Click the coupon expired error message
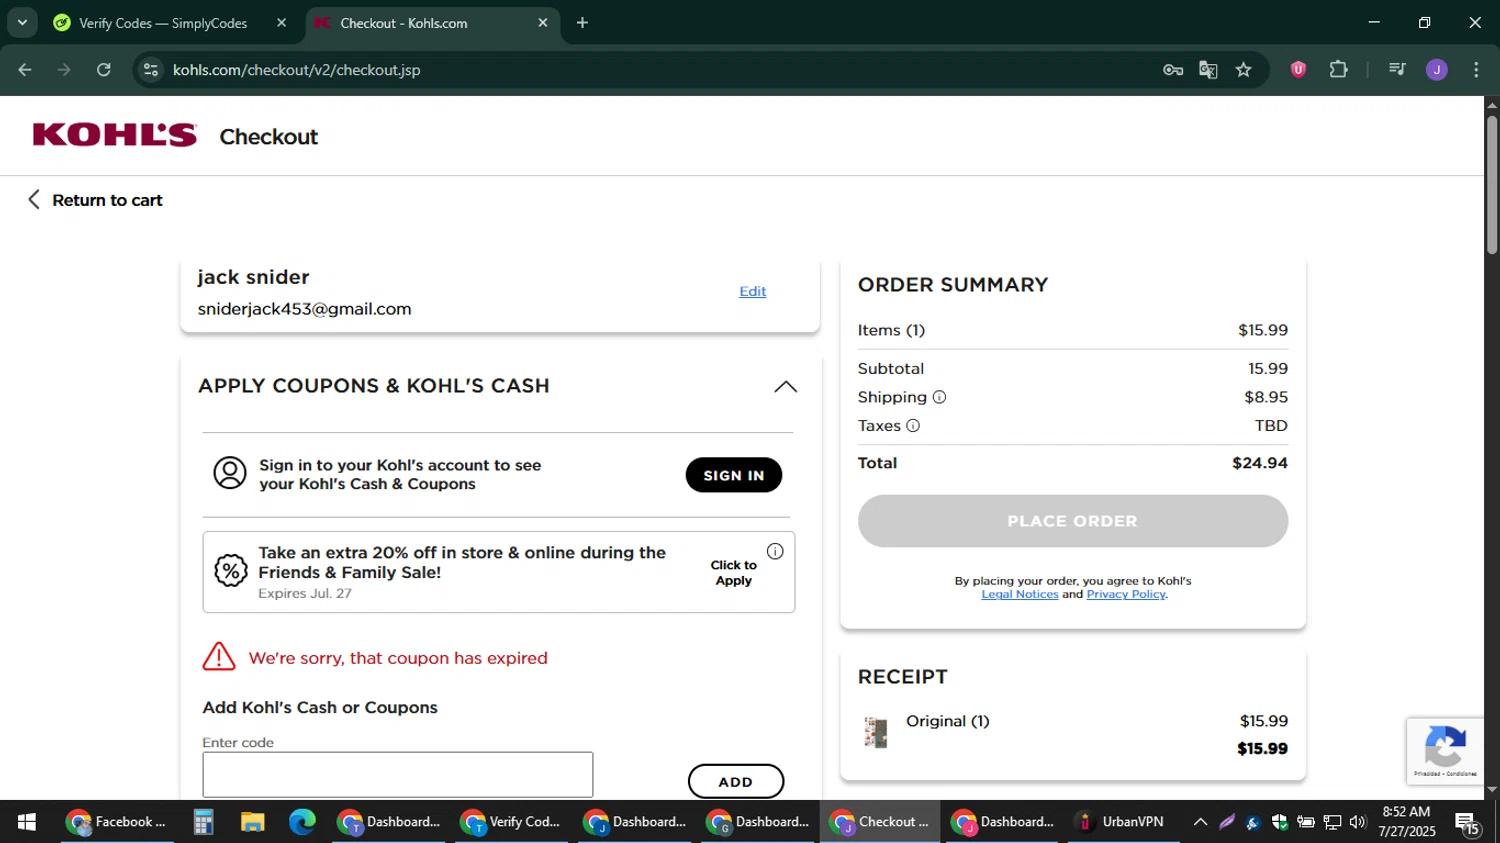The height and width of the screenshot is (843, 1500). coord(398,658)
